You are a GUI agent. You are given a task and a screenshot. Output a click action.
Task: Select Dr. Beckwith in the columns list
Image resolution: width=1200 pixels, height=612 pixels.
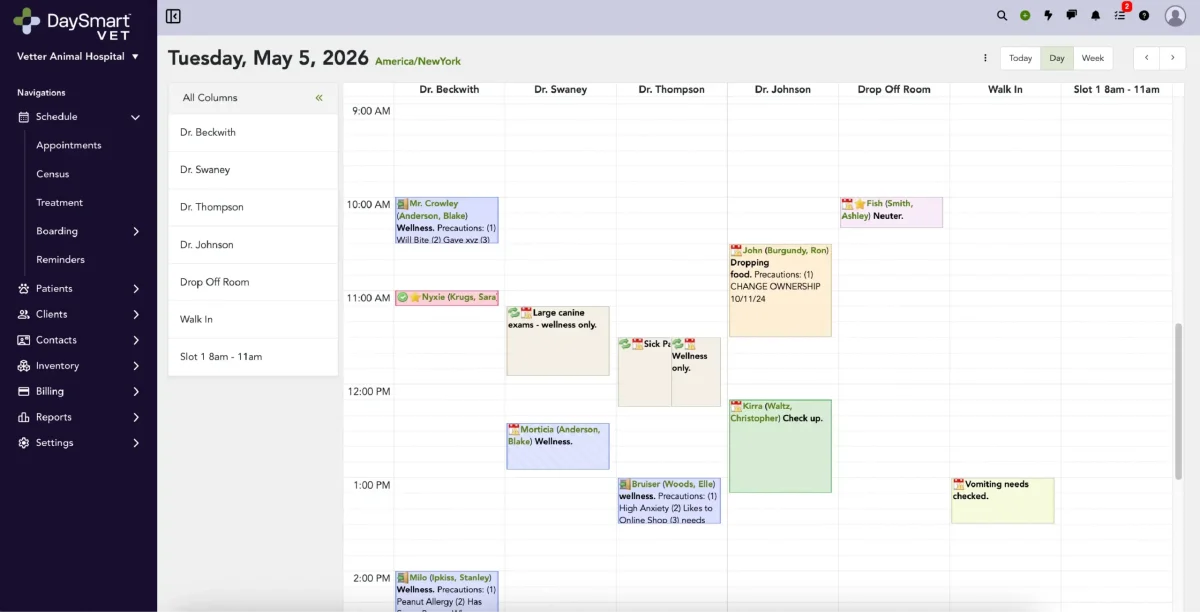click(253, 132)
